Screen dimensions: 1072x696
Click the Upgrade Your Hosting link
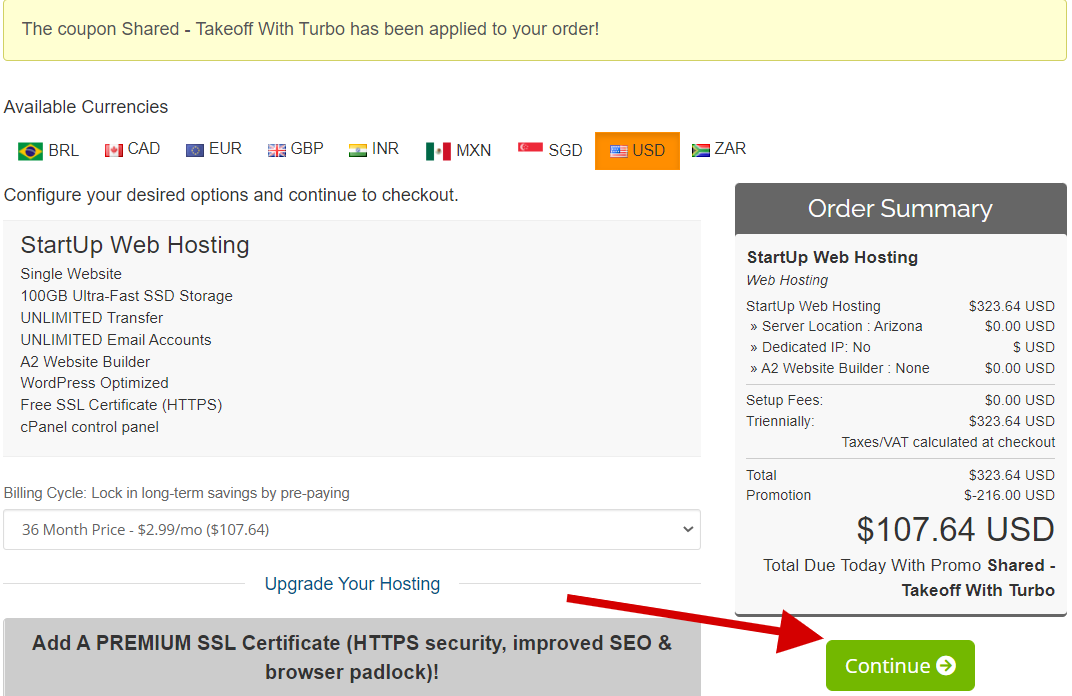(352, 584)
